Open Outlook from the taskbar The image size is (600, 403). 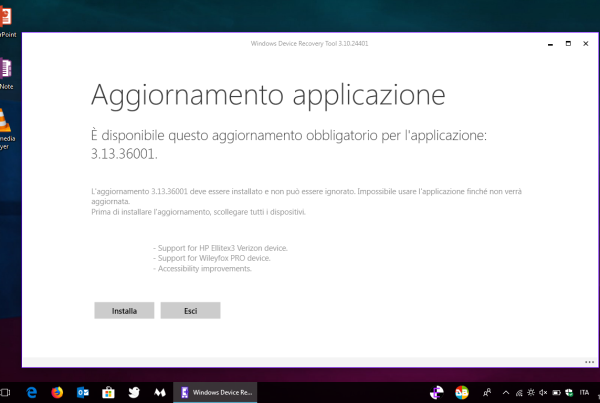point(82,392)
